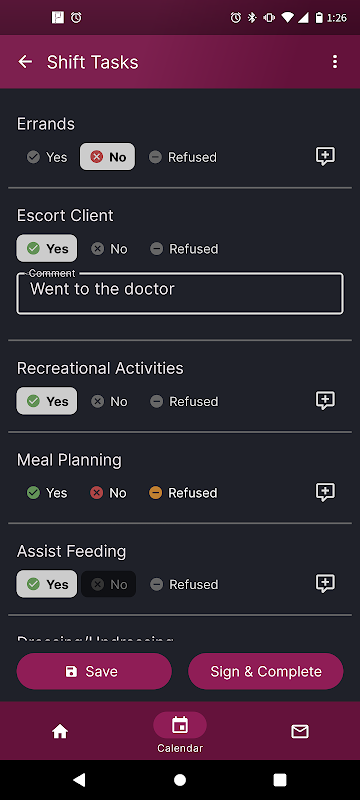The height and width of the screenshot is (800, 360).
Task: Add a comment to Assist Feeding
Action: pos(325,583)
